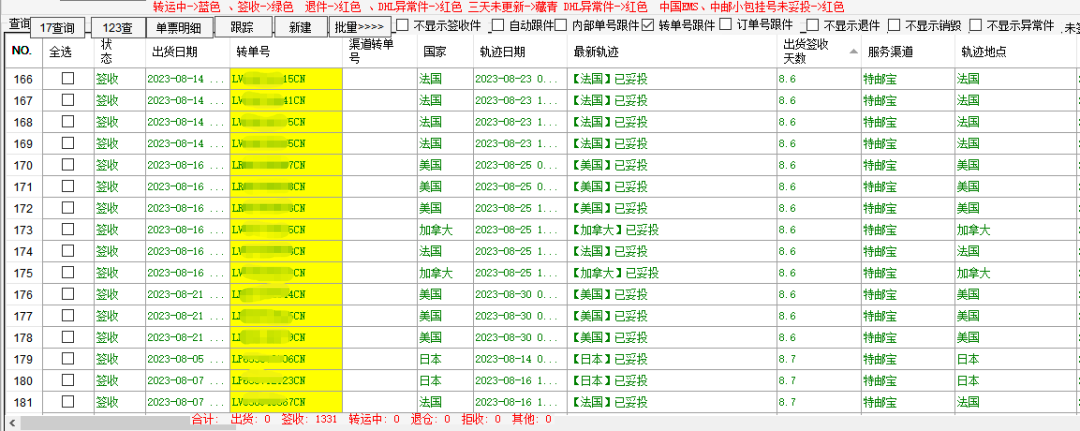The image size is (1080, 431).
Task: Tick the checkbox in row 169
Action: click(68, 143)
